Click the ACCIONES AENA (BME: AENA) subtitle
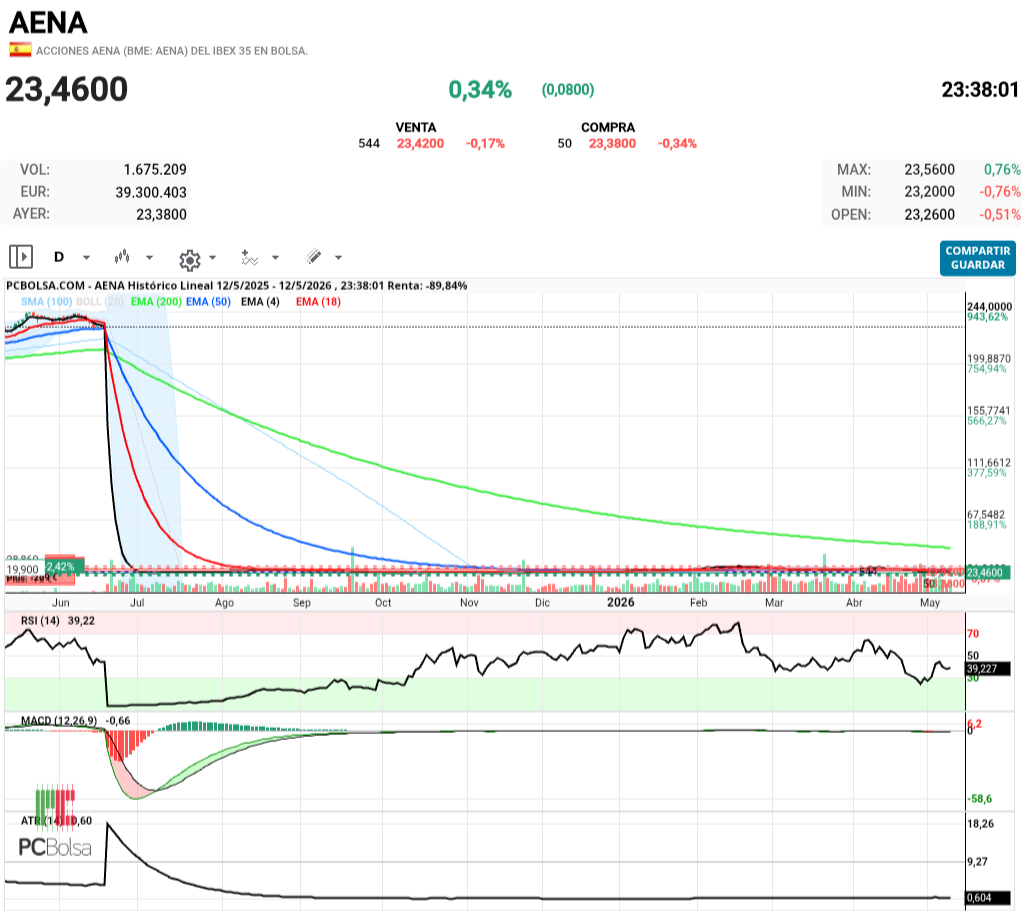 pyautogui.click(x=171, y=51)
